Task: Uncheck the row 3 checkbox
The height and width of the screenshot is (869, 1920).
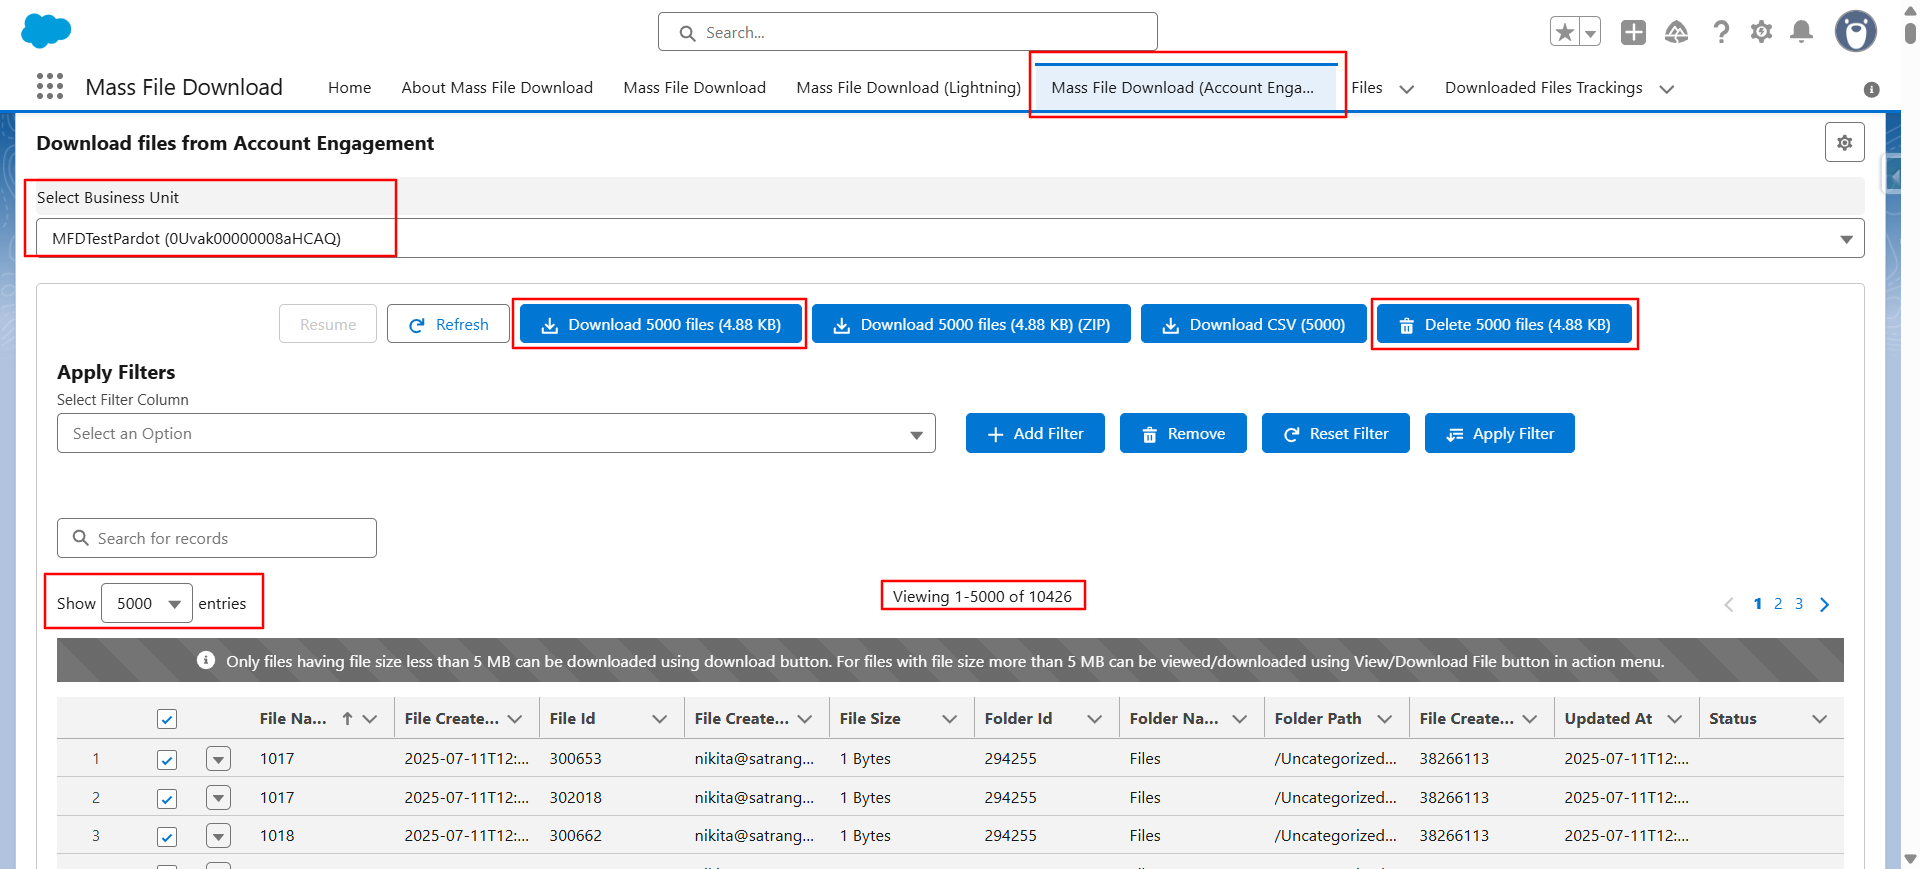Action: (167, 836)
